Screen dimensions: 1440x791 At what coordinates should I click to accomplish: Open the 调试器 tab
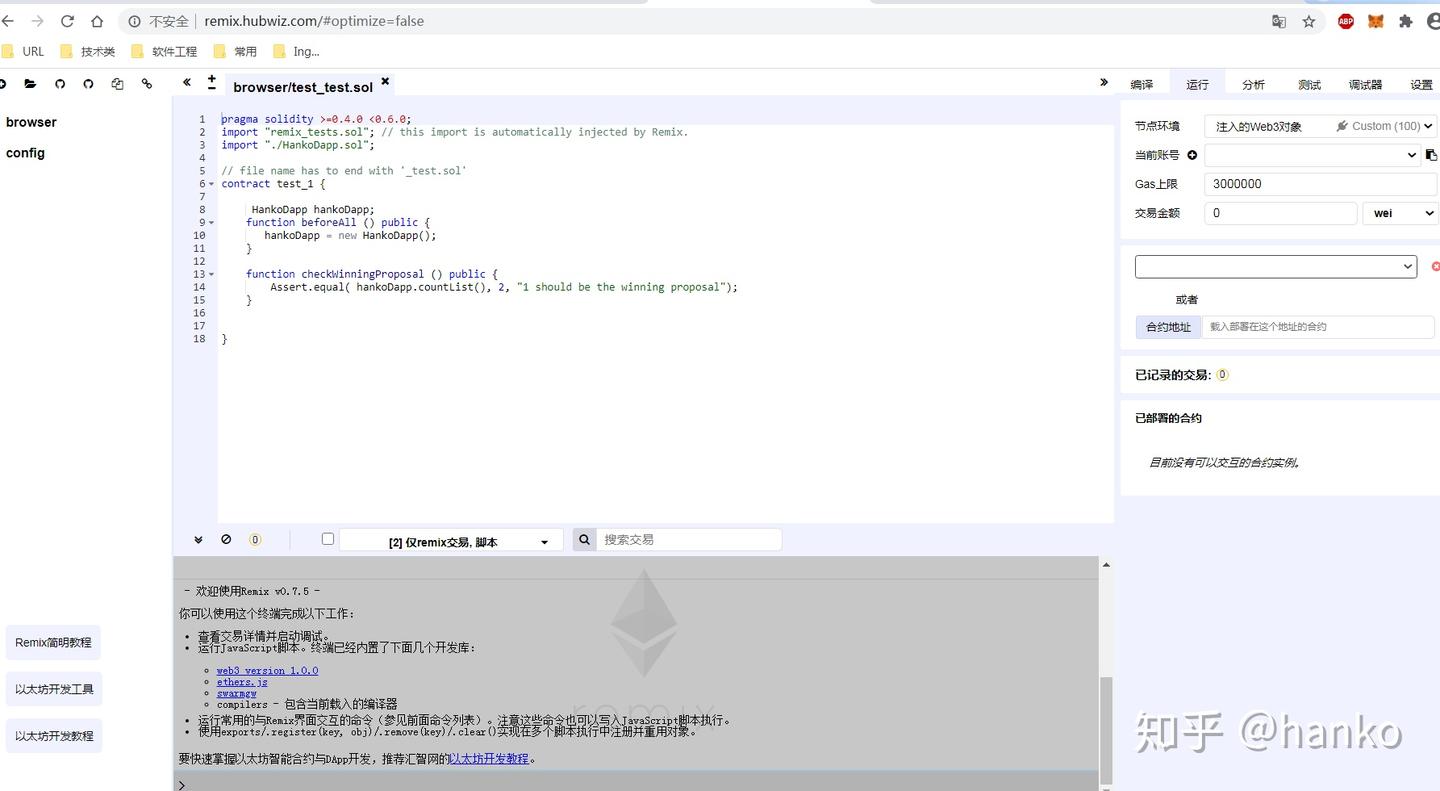tap(1364, 85)
